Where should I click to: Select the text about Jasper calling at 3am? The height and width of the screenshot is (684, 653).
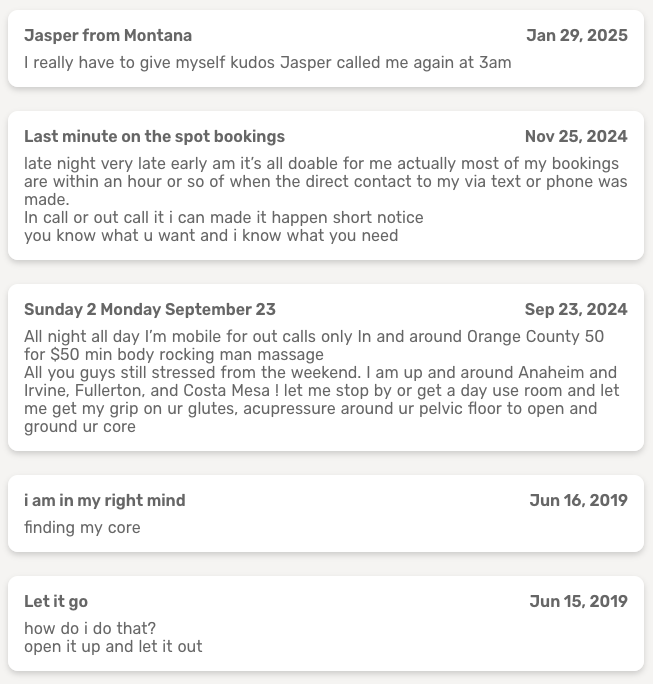click(268, 63)
